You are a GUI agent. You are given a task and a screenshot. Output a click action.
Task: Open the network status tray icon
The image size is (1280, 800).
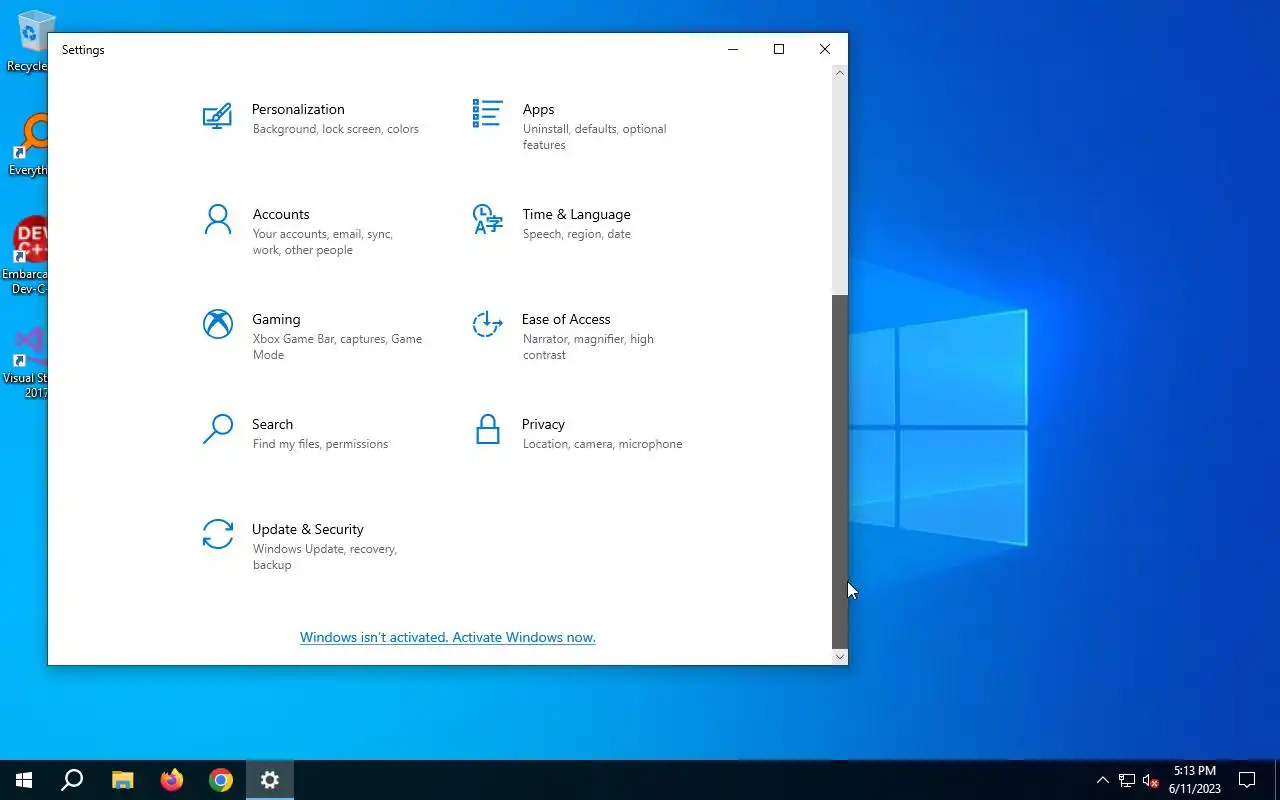[1127, 780]
